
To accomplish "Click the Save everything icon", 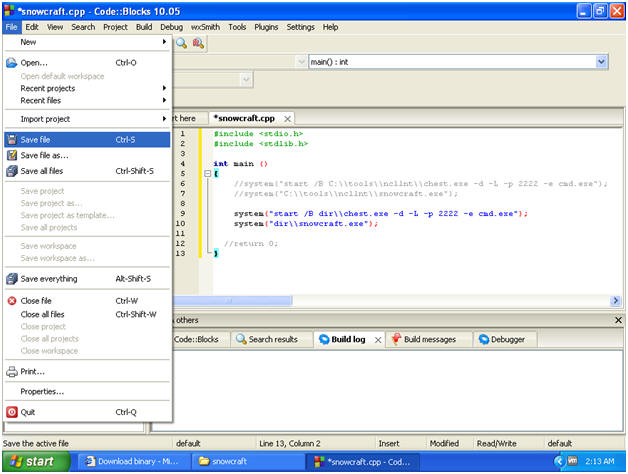I will coord(12,278).
